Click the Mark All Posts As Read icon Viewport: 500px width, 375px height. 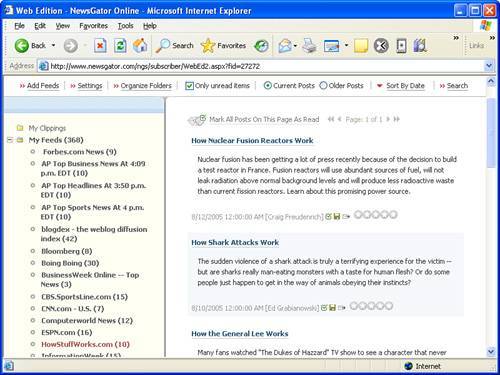point(196,120)
